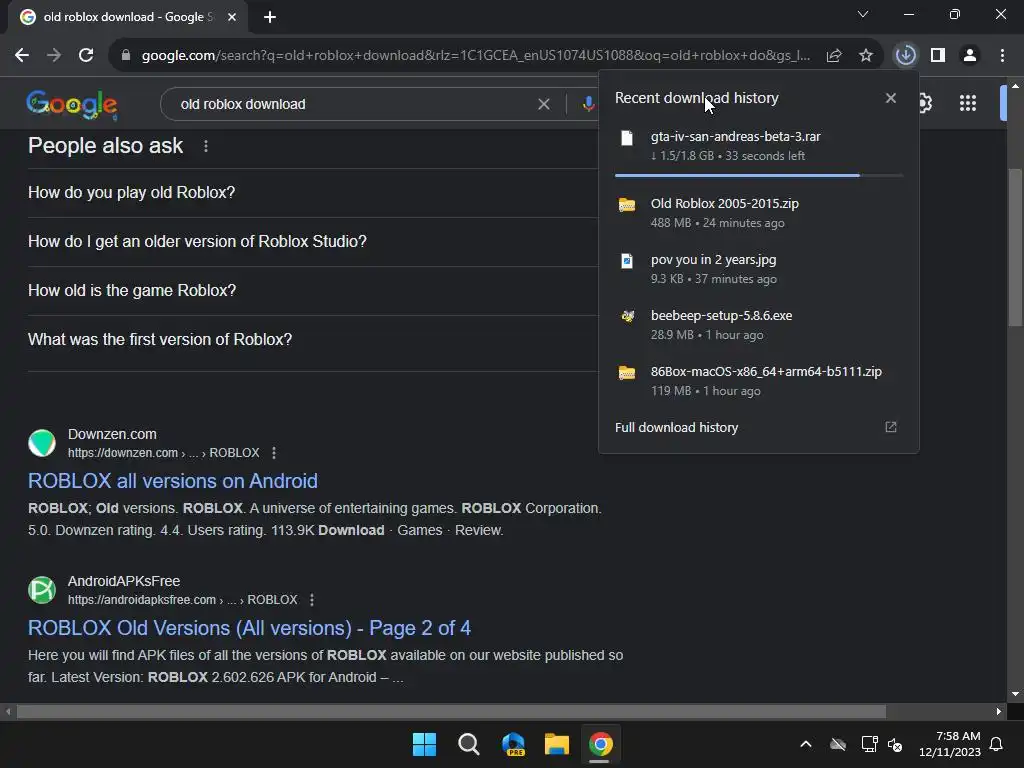The image size is (1024, 768).
Task: Open Google search settings gear
Action: coord(925,103)
